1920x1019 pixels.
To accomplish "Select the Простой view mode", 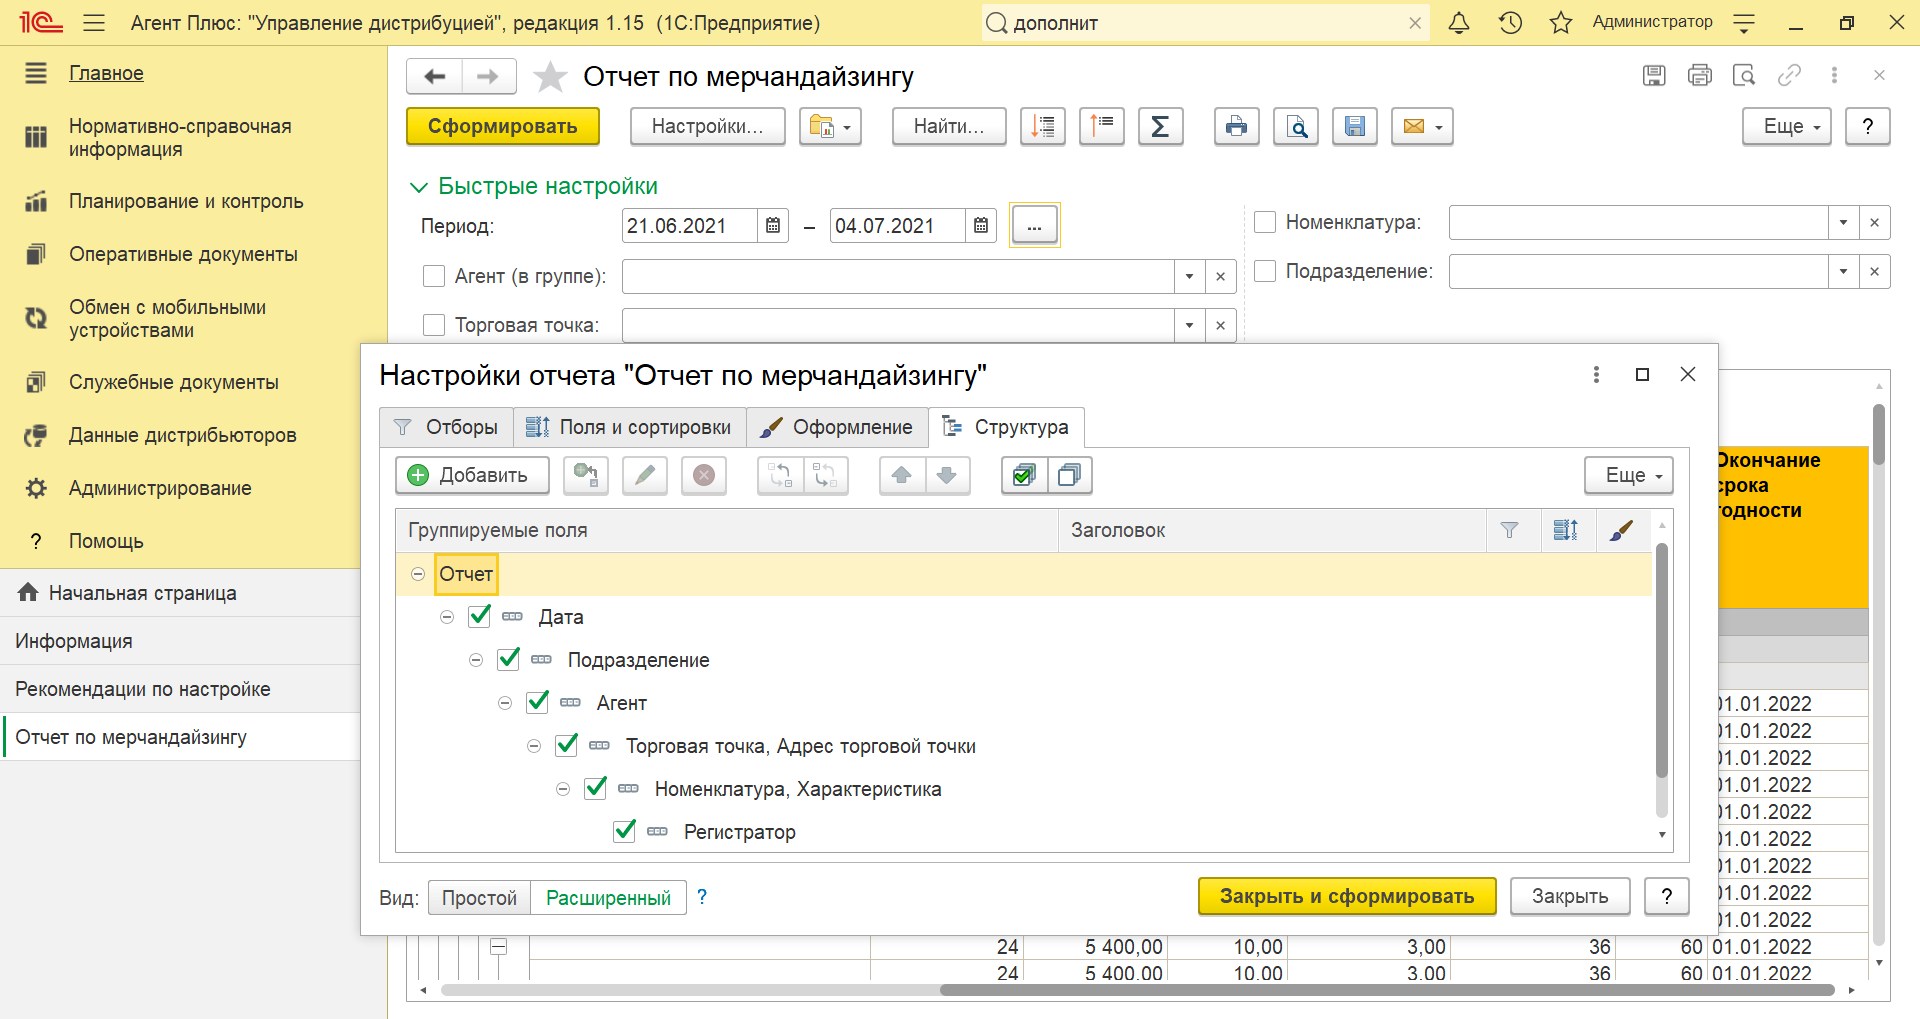I will tap(479, 898).
